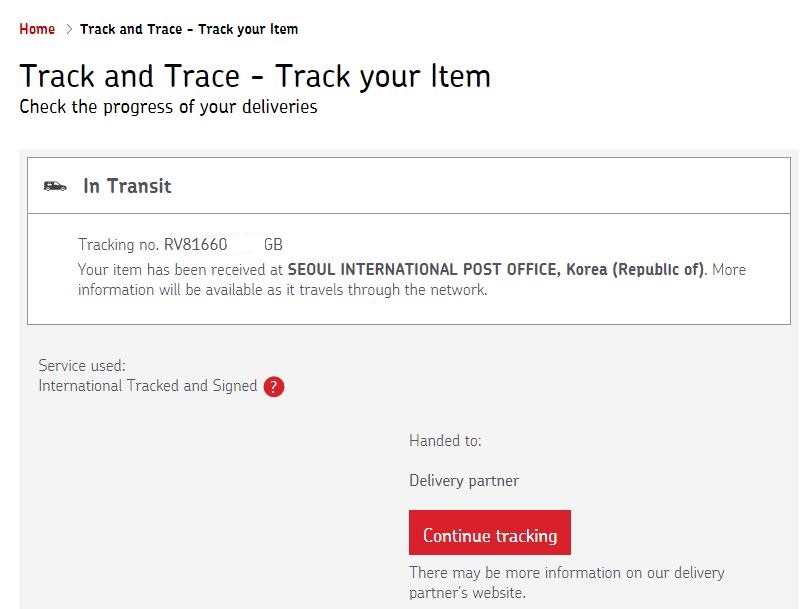Click the International Tracked and Signed label

coord(148,386)
